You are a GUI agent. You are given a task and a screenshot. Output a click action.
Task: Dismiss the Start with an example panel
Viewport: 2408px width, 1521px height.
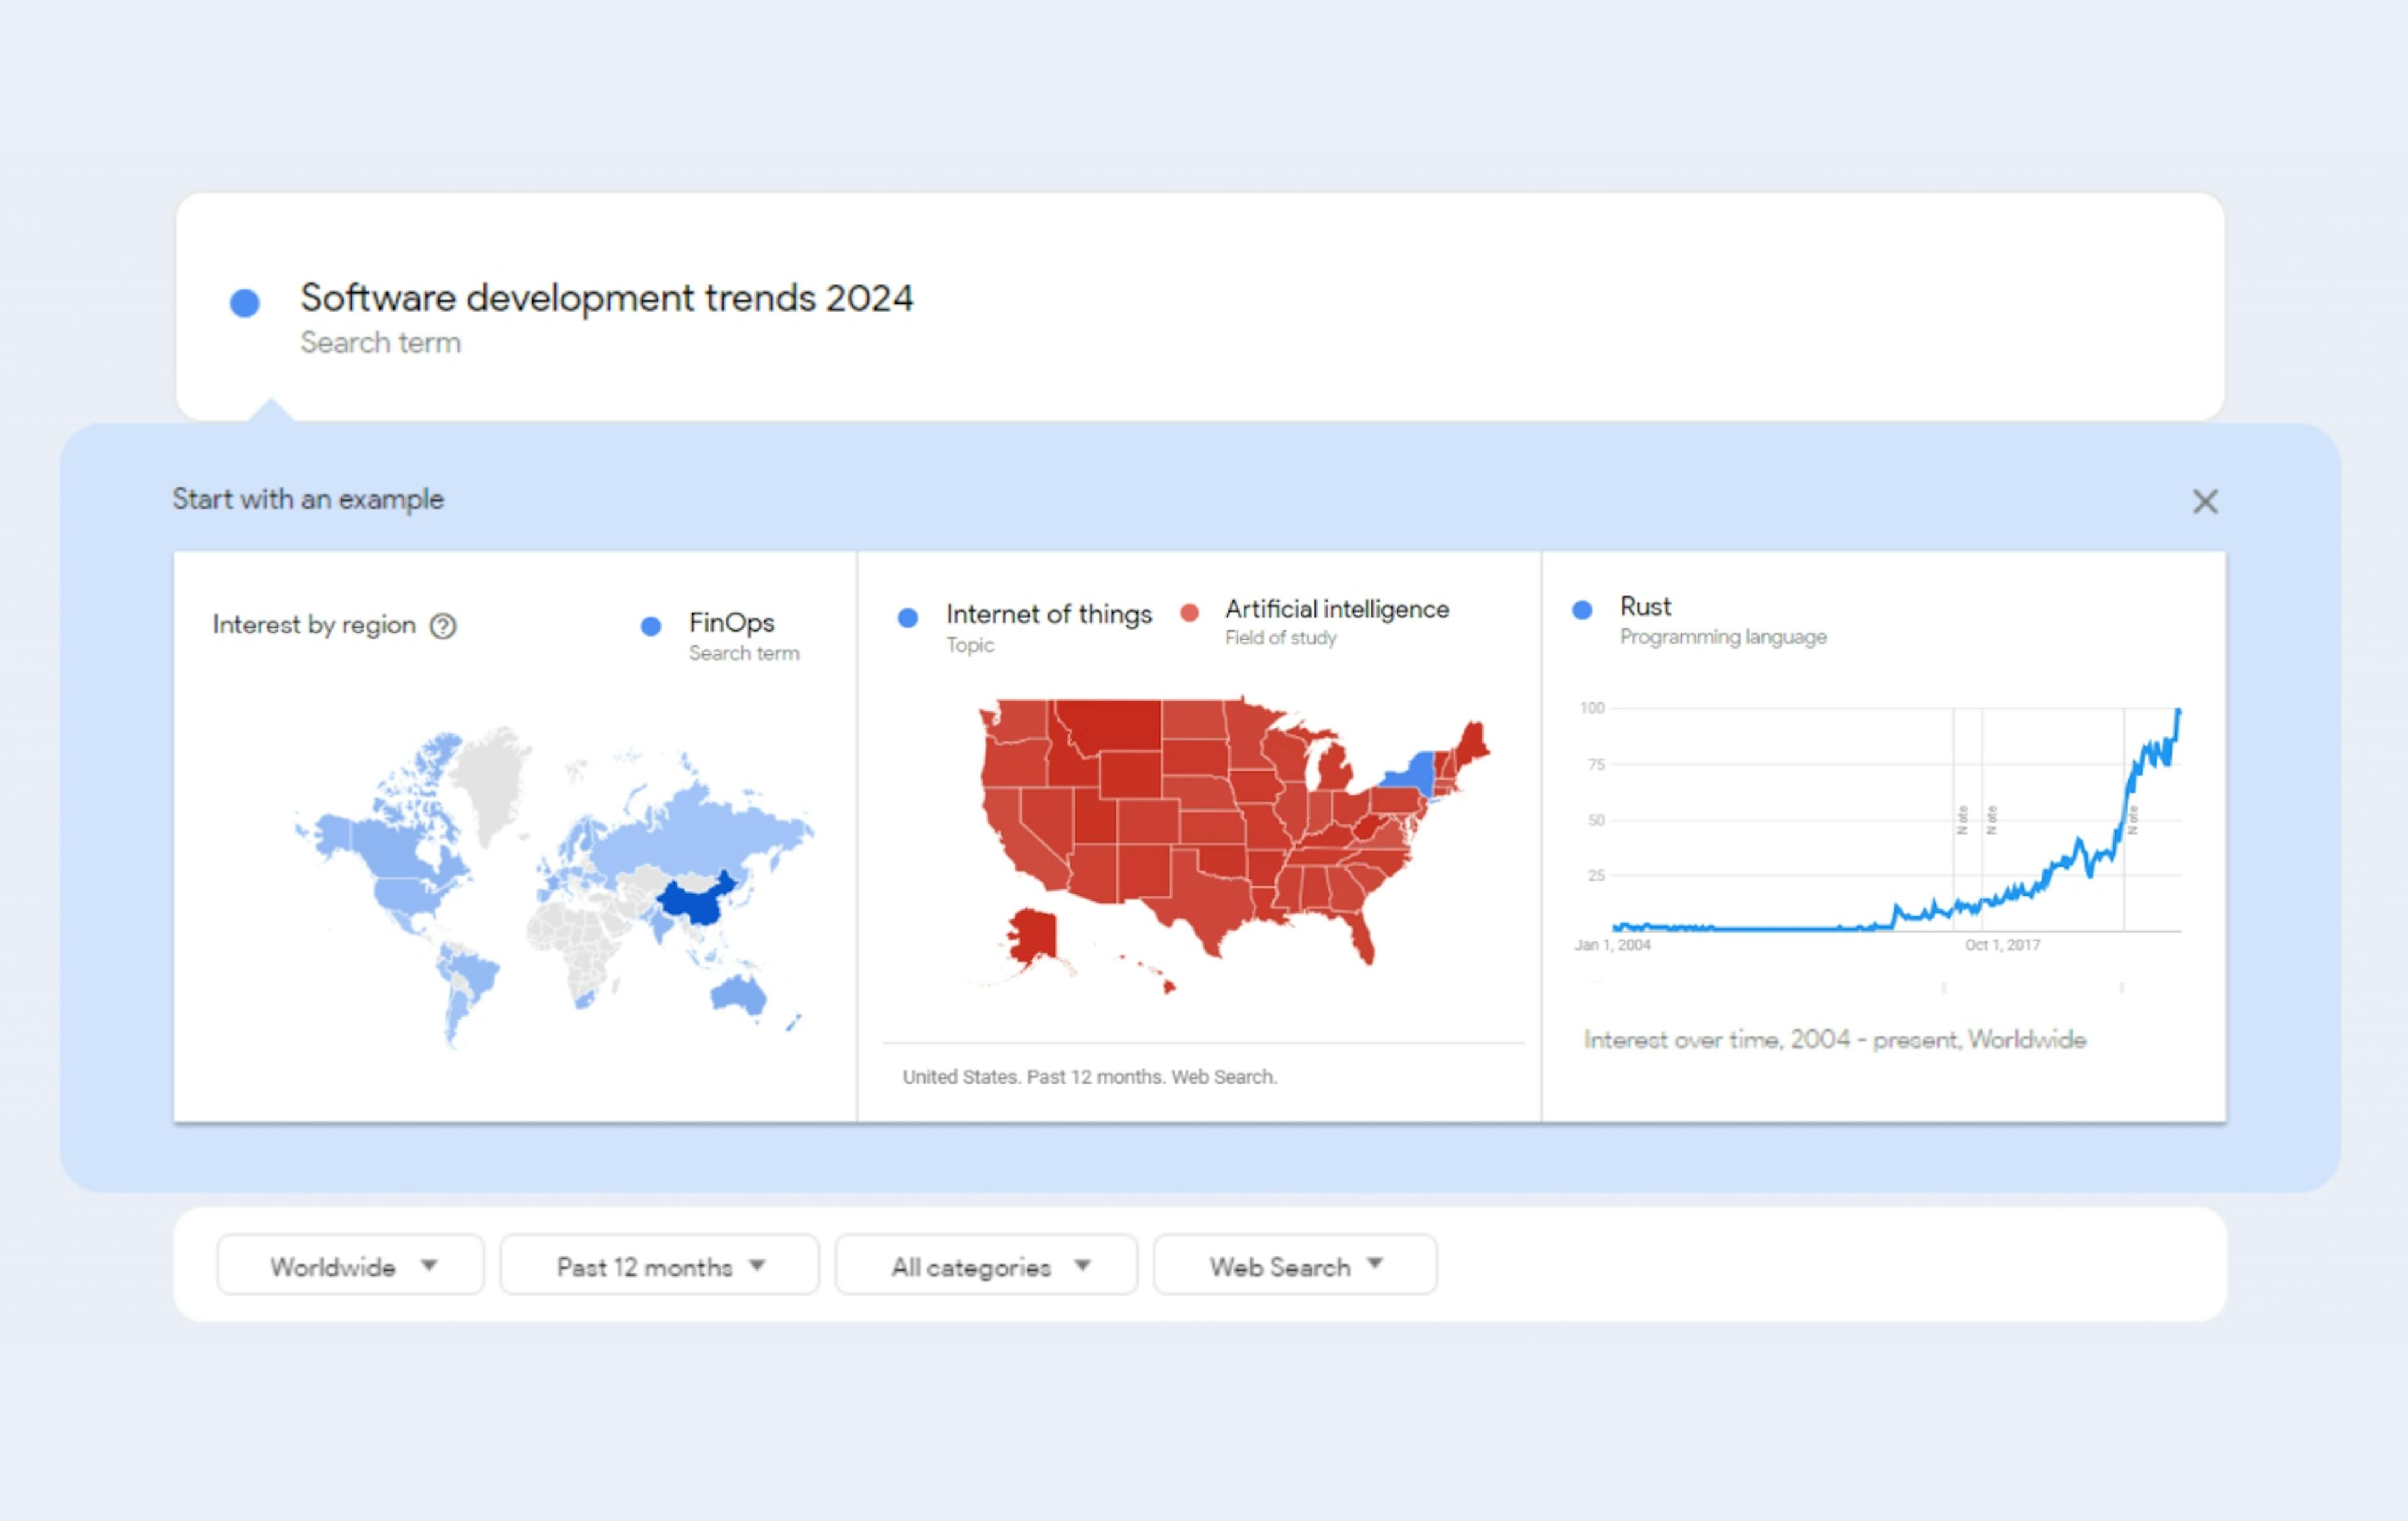tap(2205, 502)
